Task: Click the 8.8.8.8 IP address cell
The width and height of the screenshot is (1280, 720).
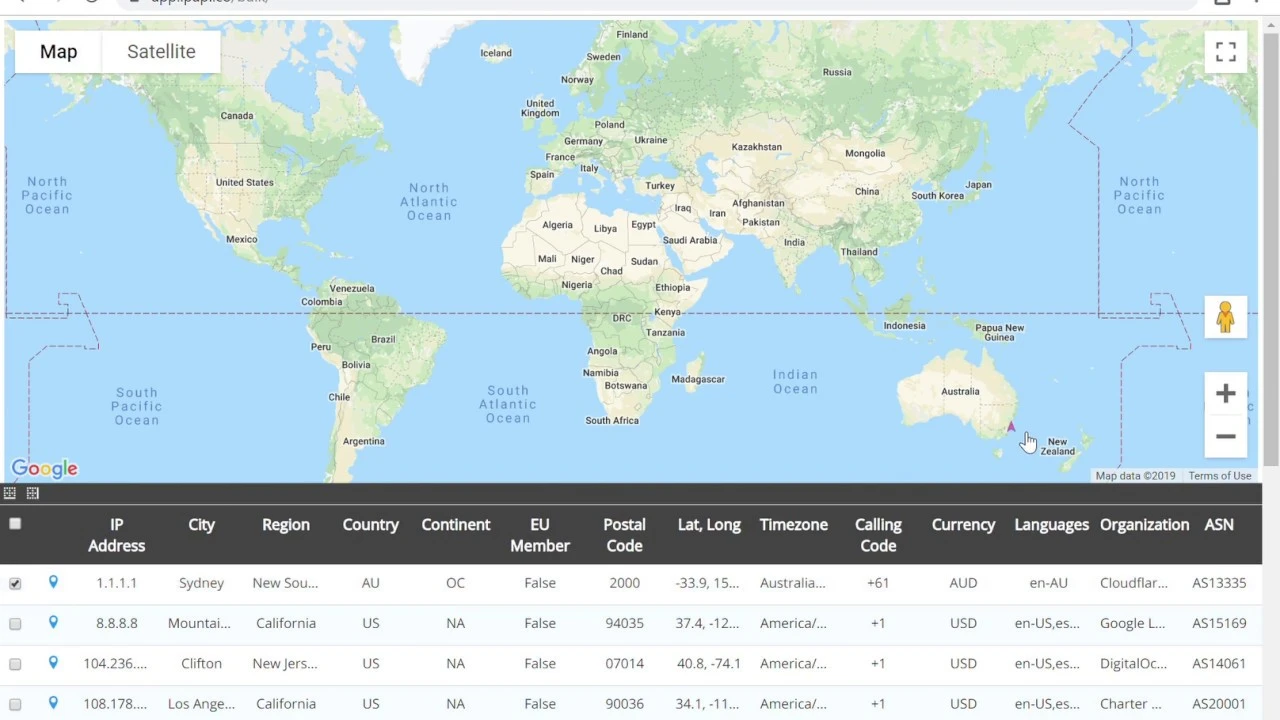Action: point(117,623)
